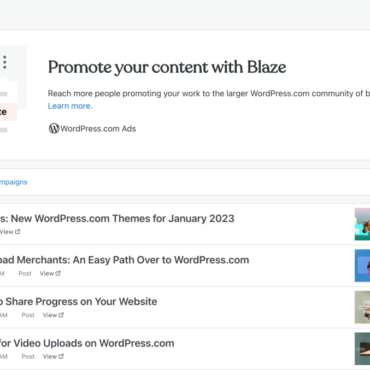This screenshot has height=370, width=370.
Task: Click external-link icon beside Share Progress View
Action: tap(61, 315)
